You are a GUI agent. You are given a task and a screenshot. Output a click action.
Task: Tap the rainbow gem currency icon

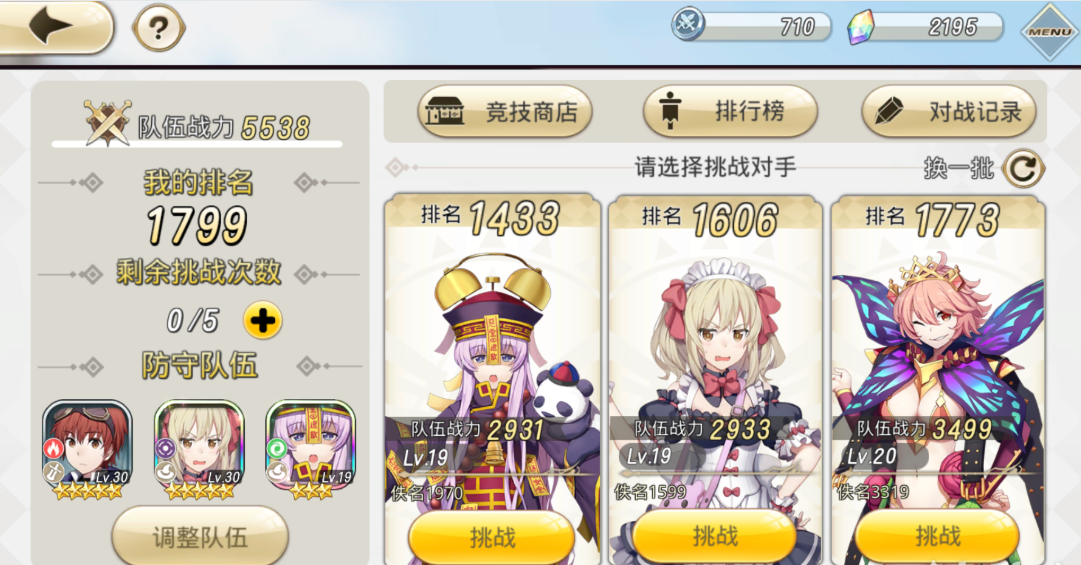[860, 27]
